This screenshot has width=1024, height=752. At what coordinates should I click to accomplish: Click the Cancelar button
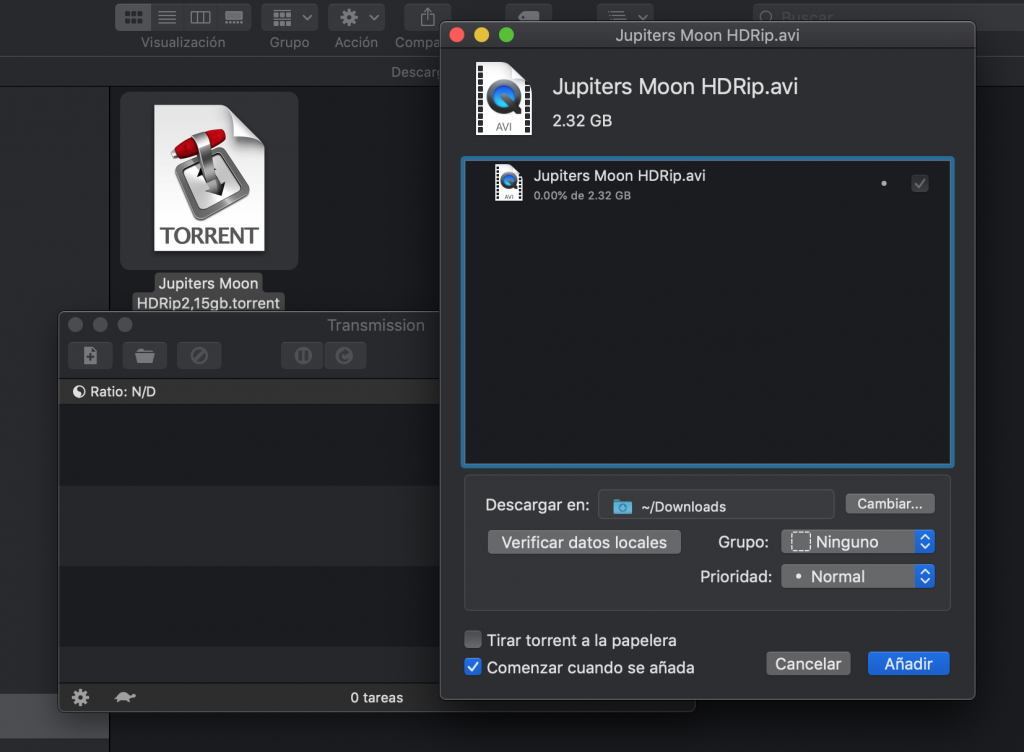[x=808, y=664]
